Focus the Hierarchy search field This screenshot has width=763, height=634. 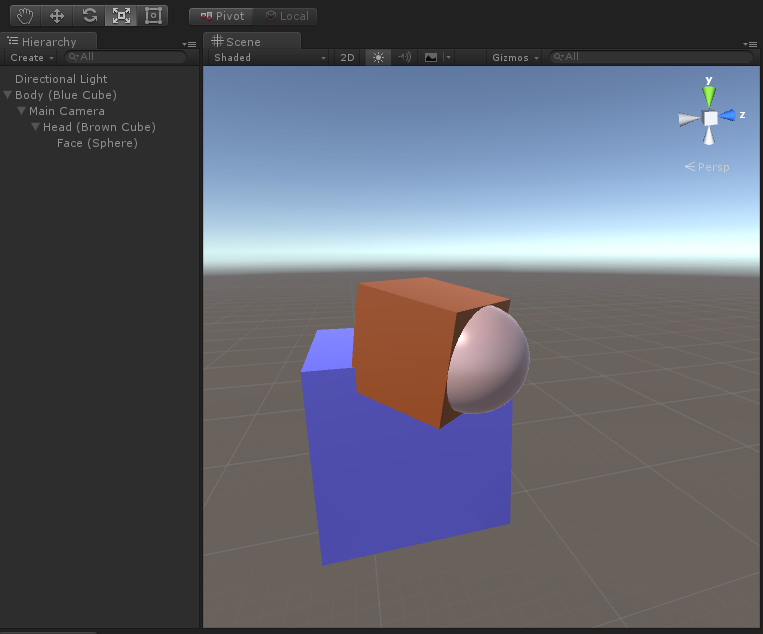pyautogui.click(x=126, y=57)
